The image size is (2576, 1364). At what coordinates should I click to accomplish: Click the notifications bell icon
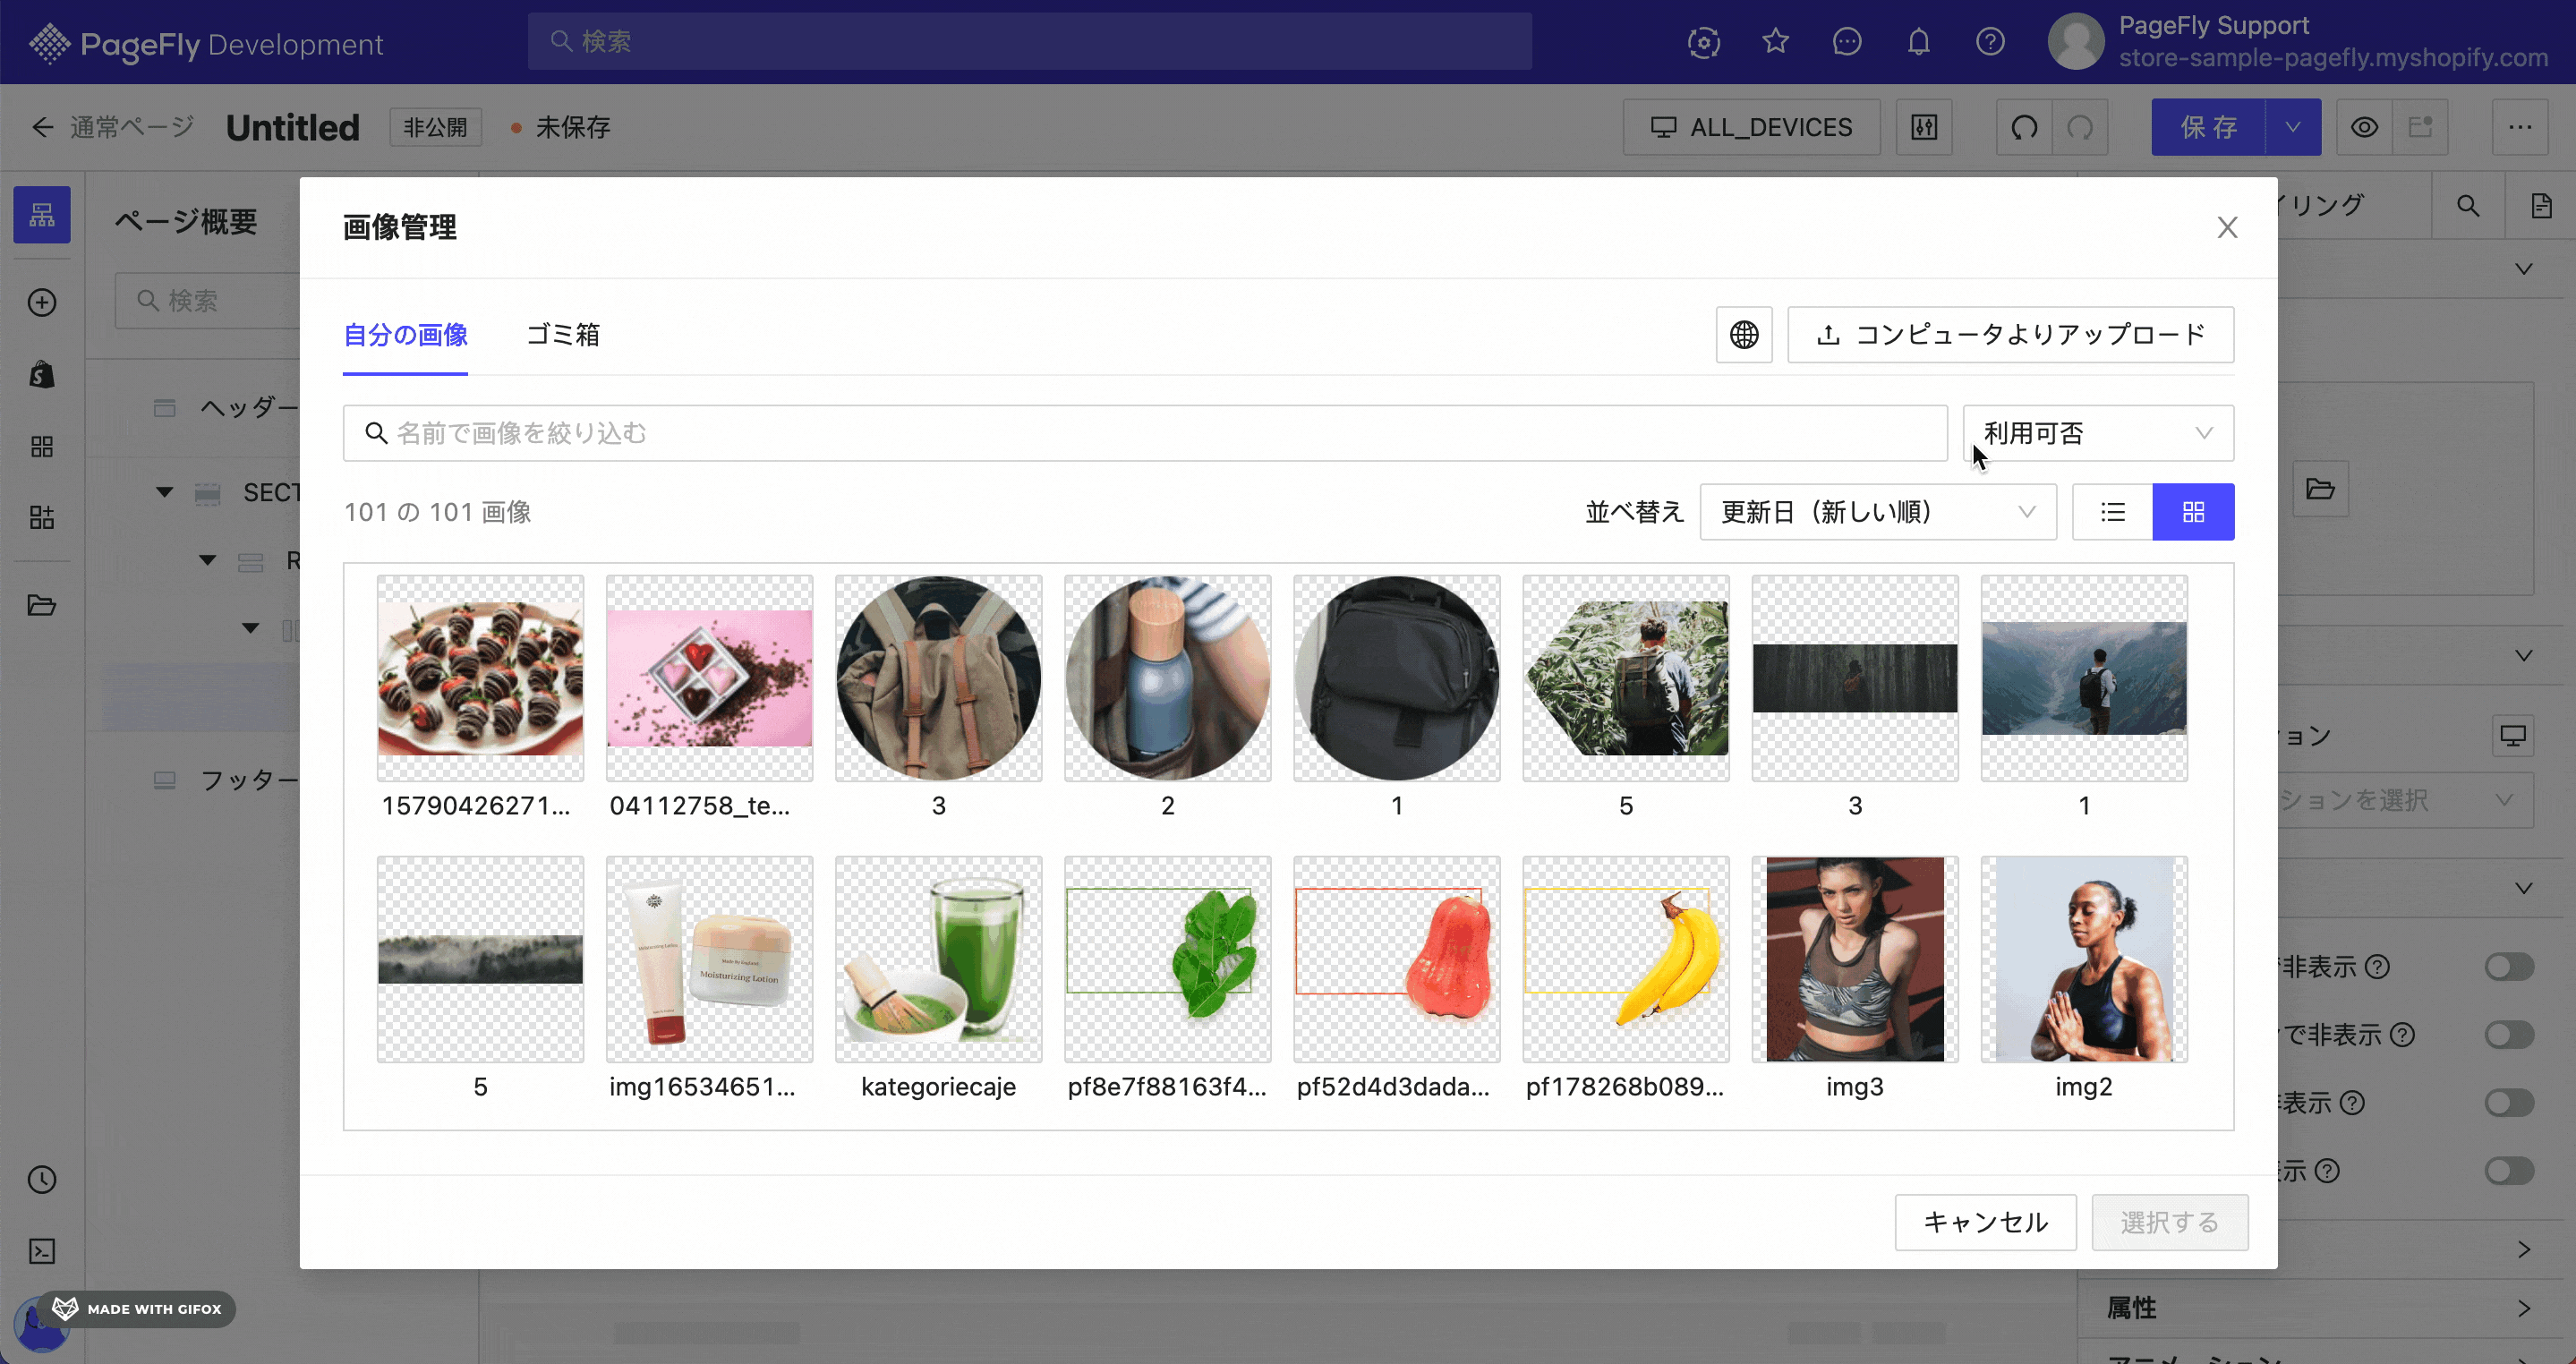(x=1918, y=41)
